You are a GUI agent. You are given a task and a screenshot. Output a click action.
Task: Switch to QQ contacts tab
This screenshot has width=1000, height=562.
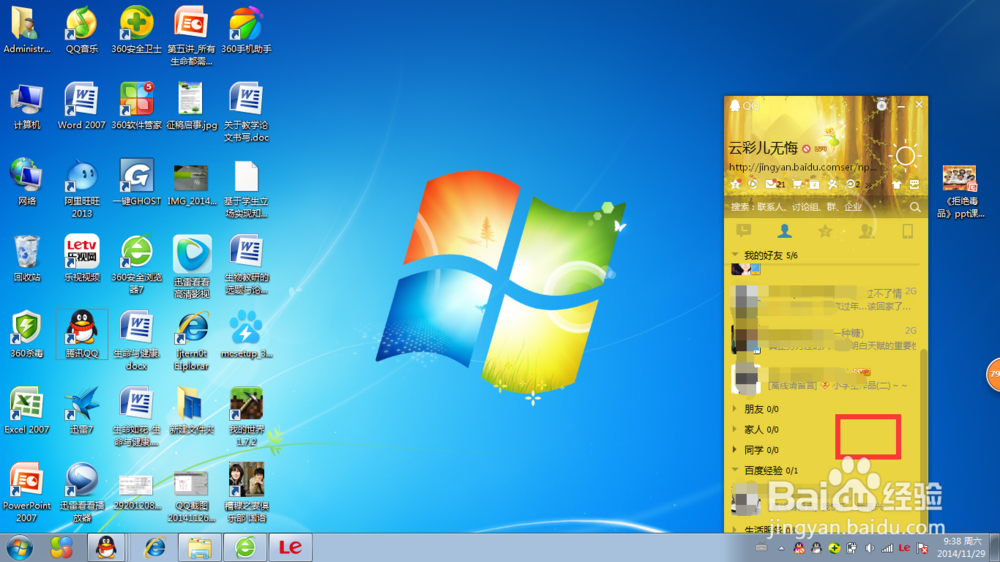click(x=784, y=231)
